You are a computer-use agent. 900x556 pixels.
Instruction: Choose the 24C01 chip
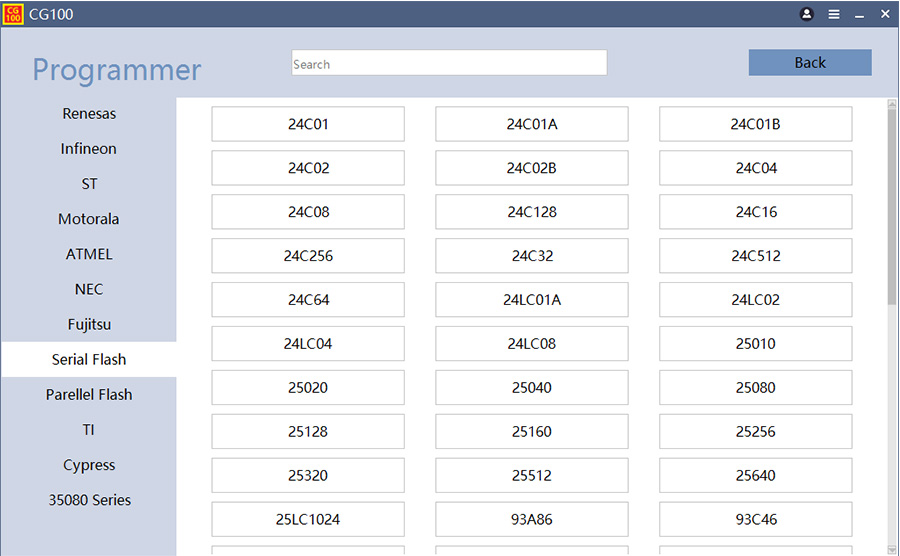308,124
